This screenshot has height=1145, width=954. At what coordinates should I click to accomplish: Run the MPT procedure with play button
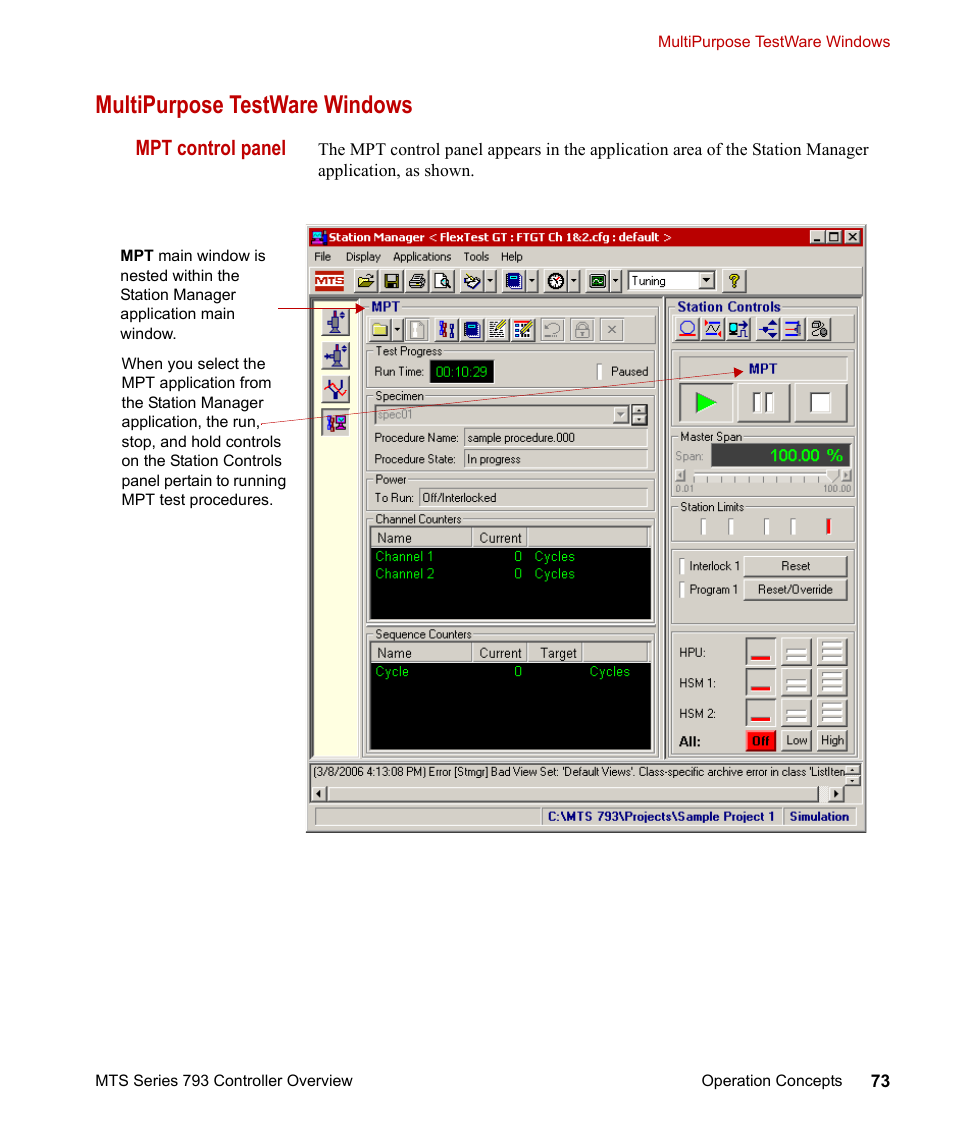(x=706, y=402)
